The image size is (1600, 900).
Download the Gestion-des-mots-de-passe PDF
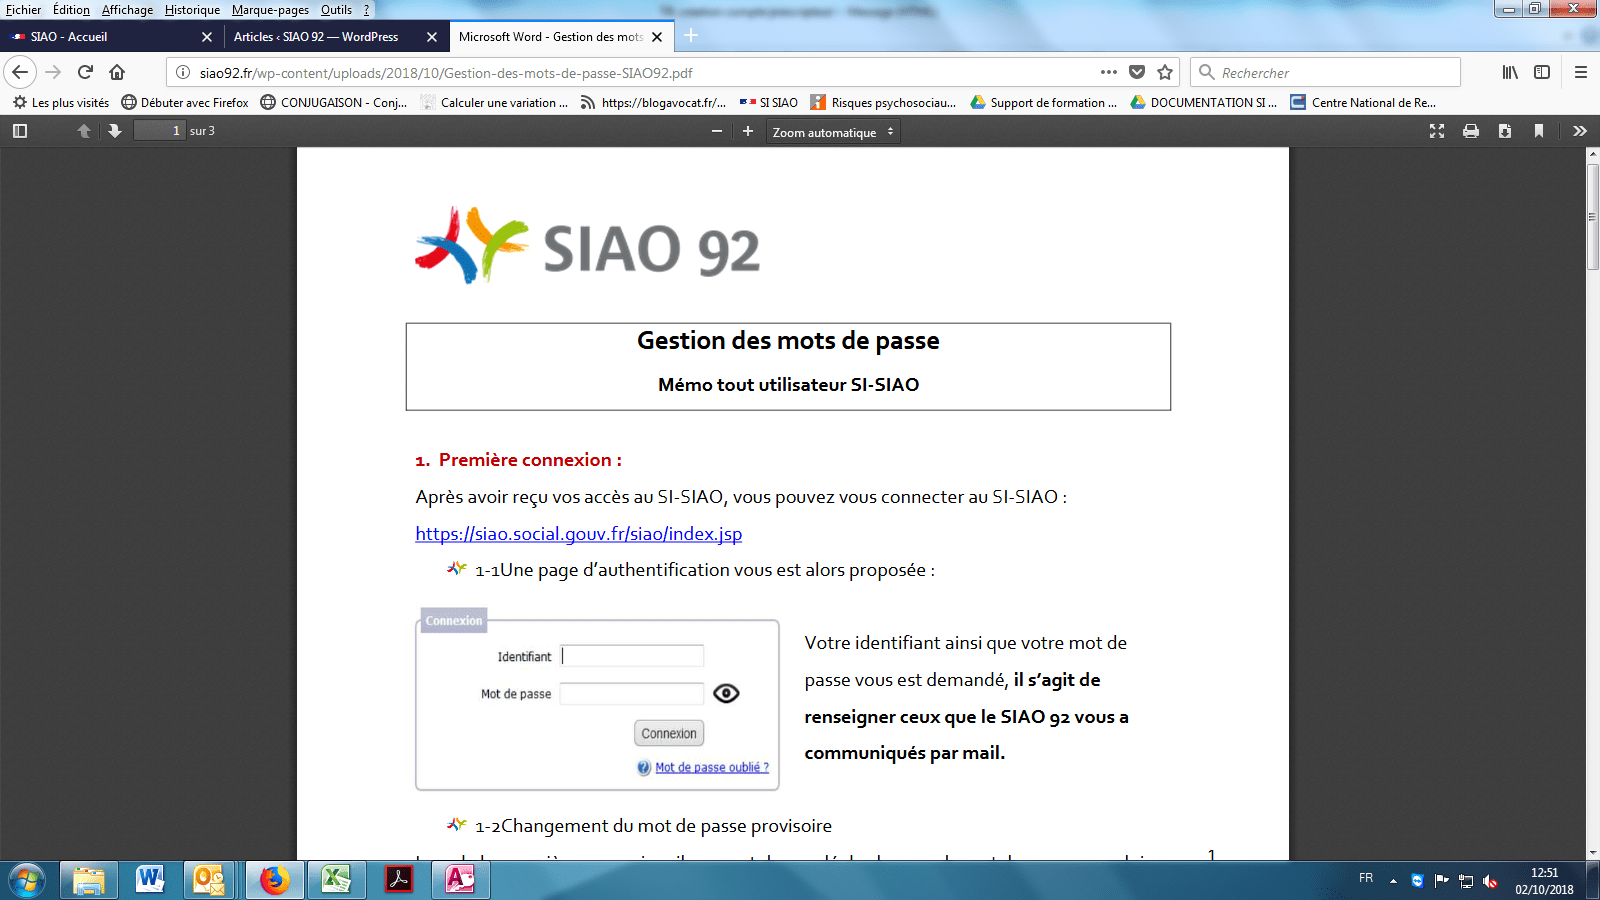1504,130
